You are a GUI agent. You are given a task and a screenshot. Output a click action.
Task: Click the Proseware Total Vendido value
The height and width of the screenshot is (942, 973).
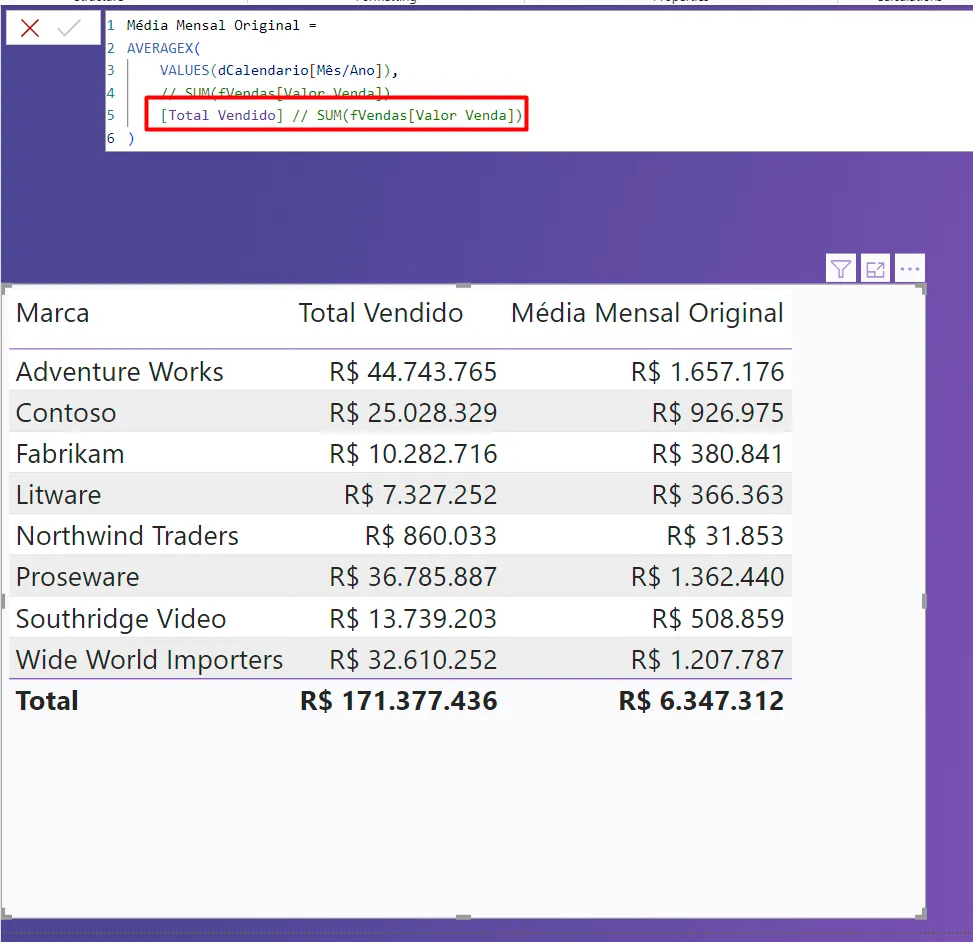coord(413,577)
